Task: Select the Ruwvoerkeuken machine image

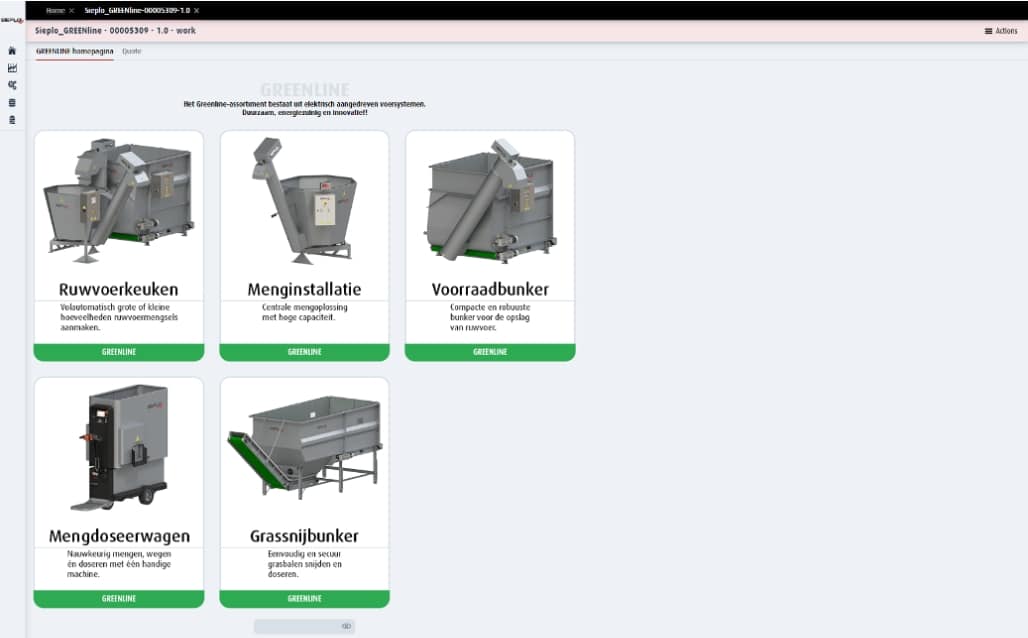Action: (119, 200)
